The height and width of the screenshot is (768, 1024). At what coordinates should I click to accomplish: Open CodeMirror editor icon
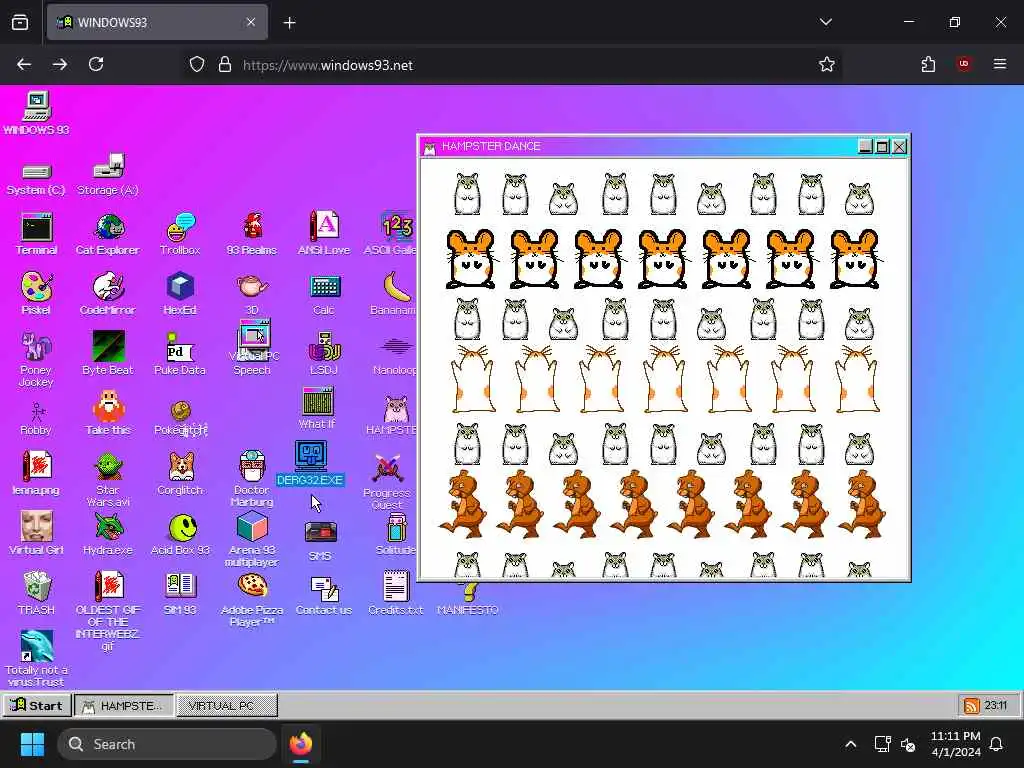click(x=108, y=293)
